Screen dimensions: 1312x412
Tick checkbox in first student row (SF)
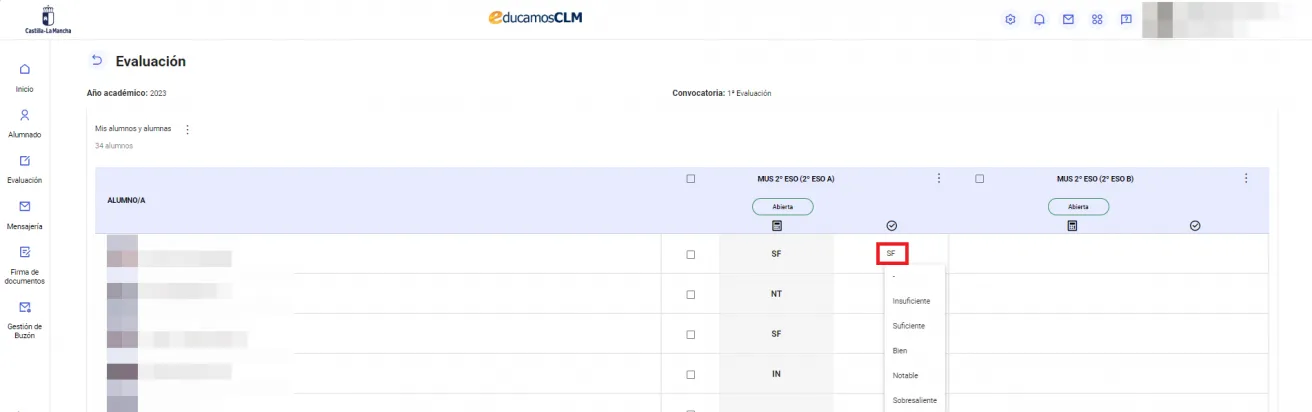click(690, 254)
